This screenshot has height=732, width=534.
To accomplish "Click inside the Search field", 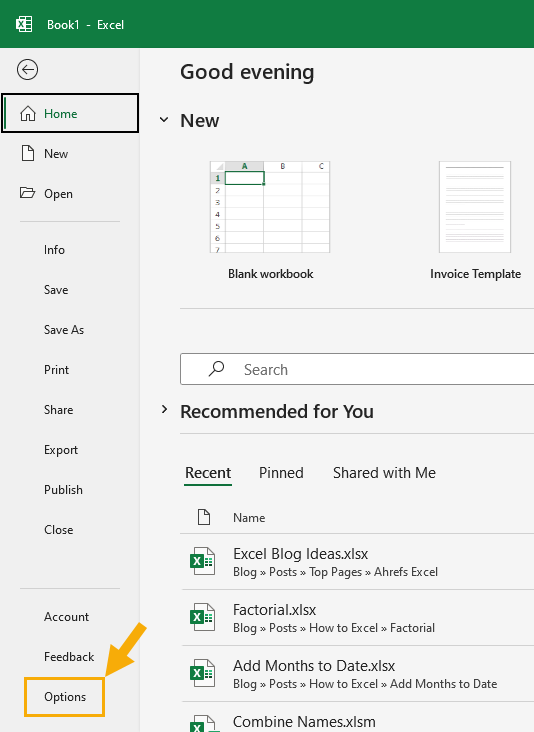I will pyautogui.click(x=357, y=369).
